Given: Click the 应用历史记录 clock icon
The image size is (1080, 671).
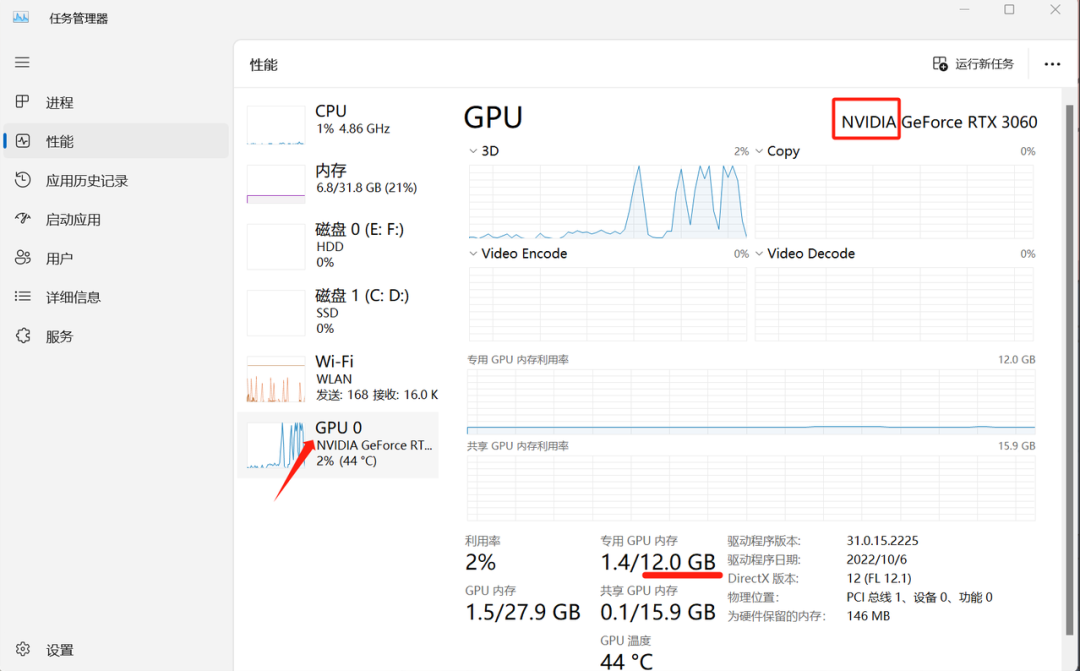Looking at the screenshot, I should [x=23, y=180].
